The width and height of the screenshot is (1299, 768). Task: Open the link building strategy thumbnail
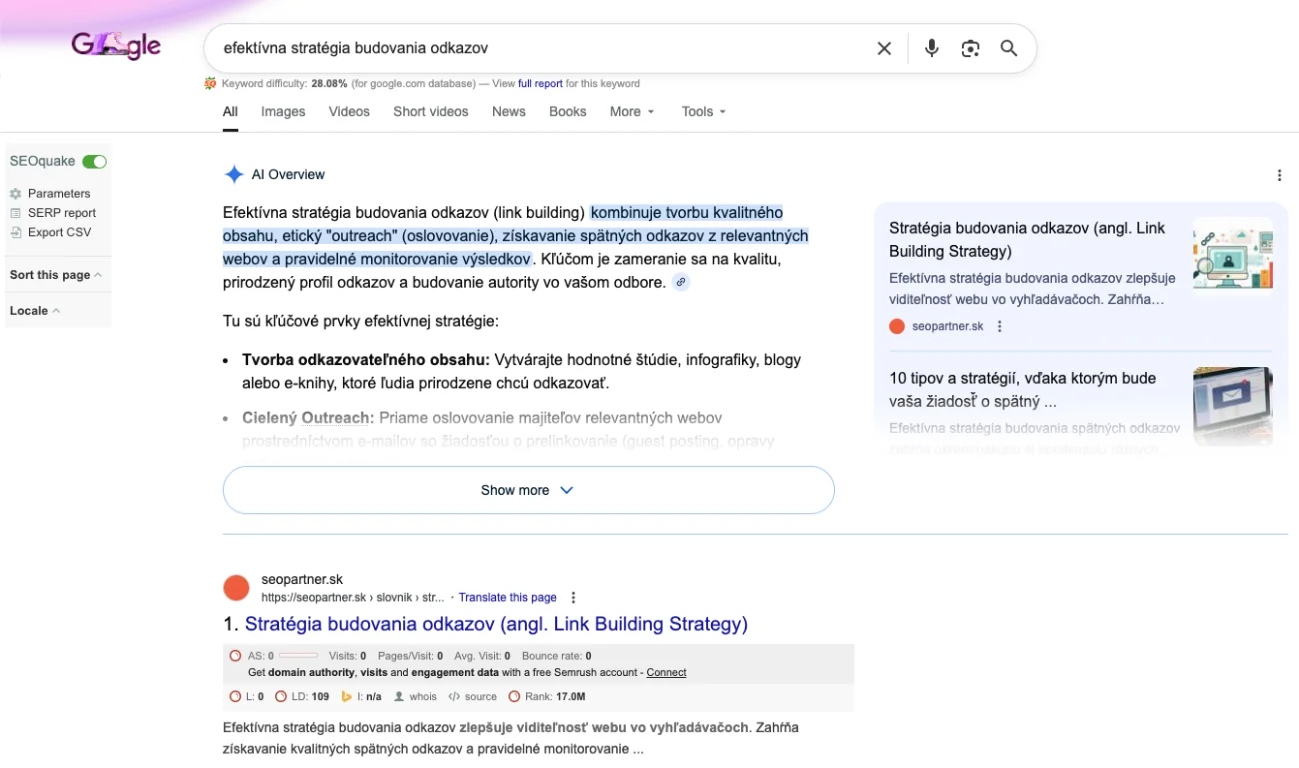1232,255
